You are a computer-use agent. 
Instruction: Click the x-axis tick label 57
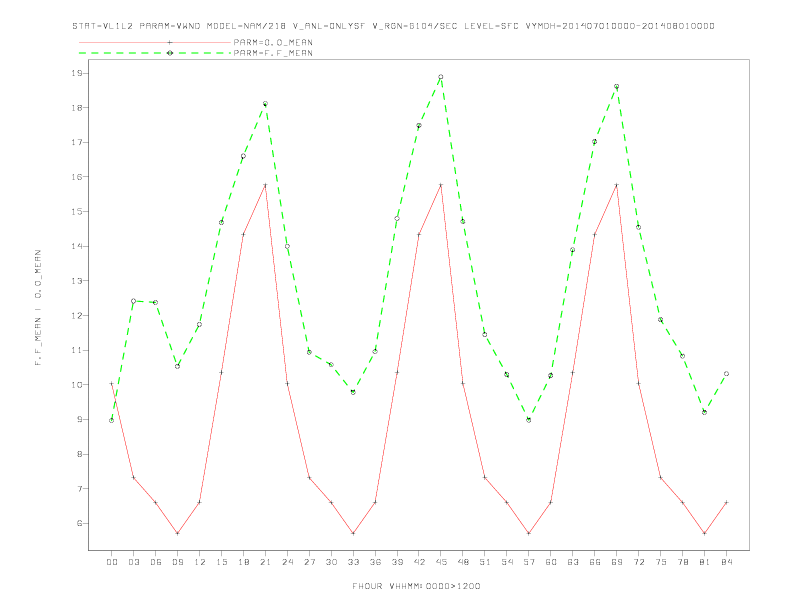pos(529,562)
